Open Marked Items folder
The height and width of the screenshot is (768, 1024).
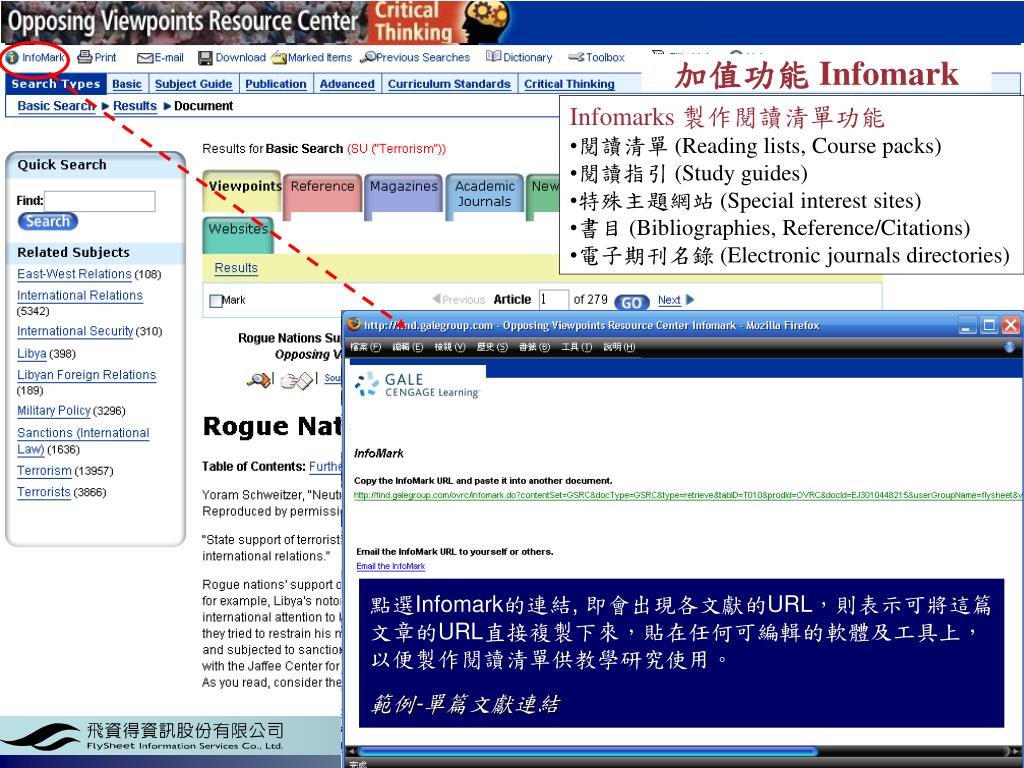click(x=312, y=57)
